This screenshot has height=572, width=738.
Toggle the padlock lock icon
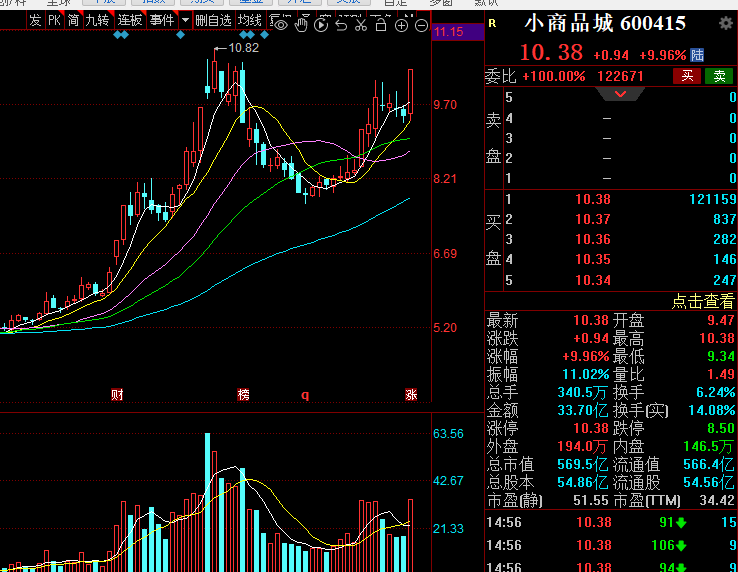point(381,25)
